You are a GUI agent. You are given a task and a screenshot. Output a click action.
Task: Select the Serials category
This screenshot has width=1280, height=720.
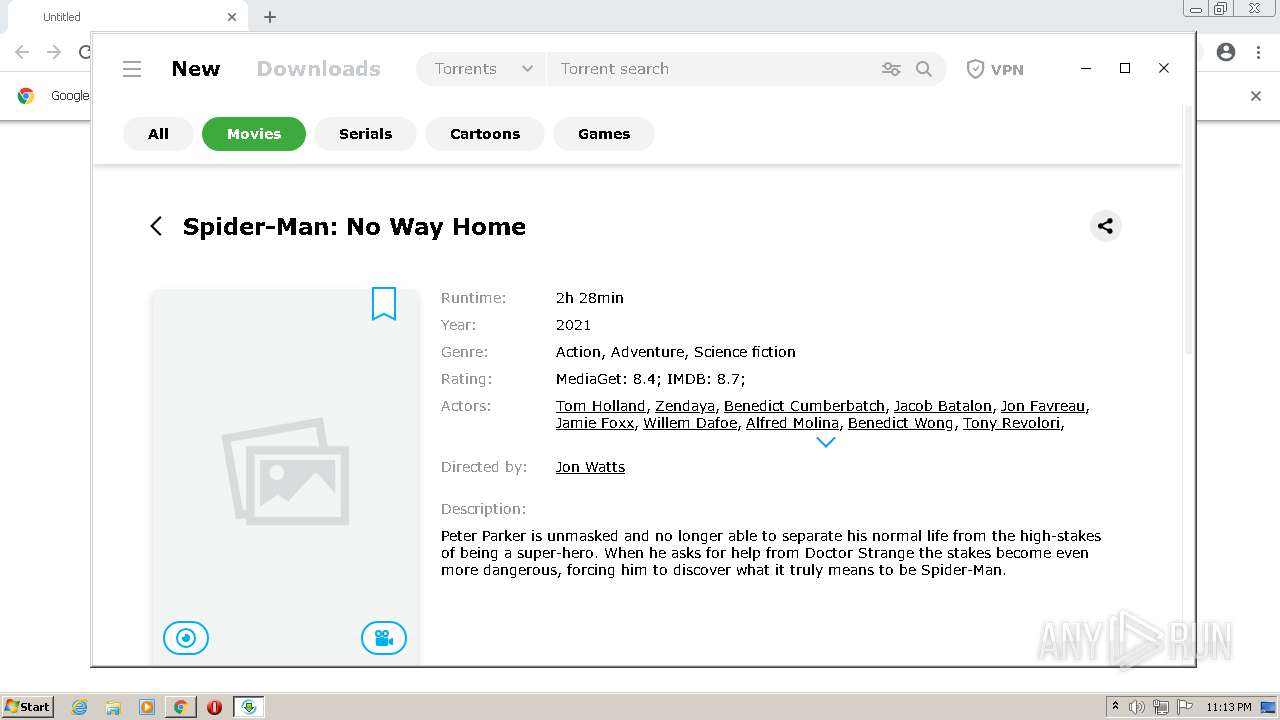[365, 134]
